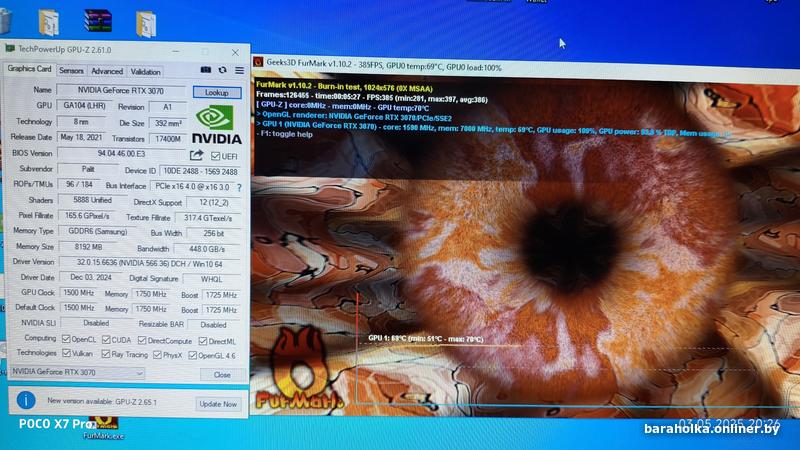Toggle the DirectML checkbox

(203, 341)
